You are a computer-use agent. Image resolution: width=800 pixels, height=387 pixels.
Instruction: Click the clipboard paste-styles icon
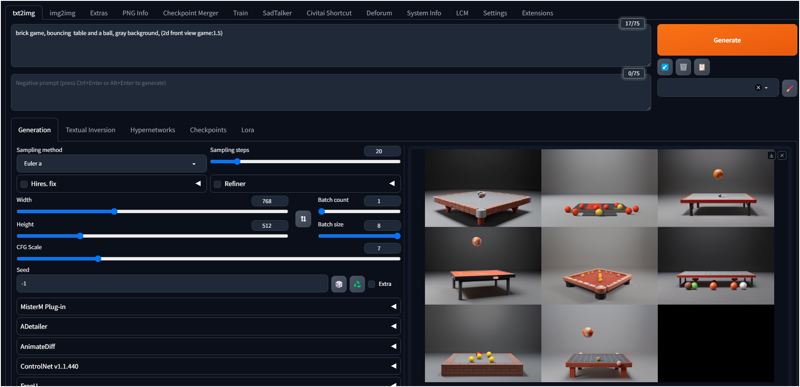point(702,67)
